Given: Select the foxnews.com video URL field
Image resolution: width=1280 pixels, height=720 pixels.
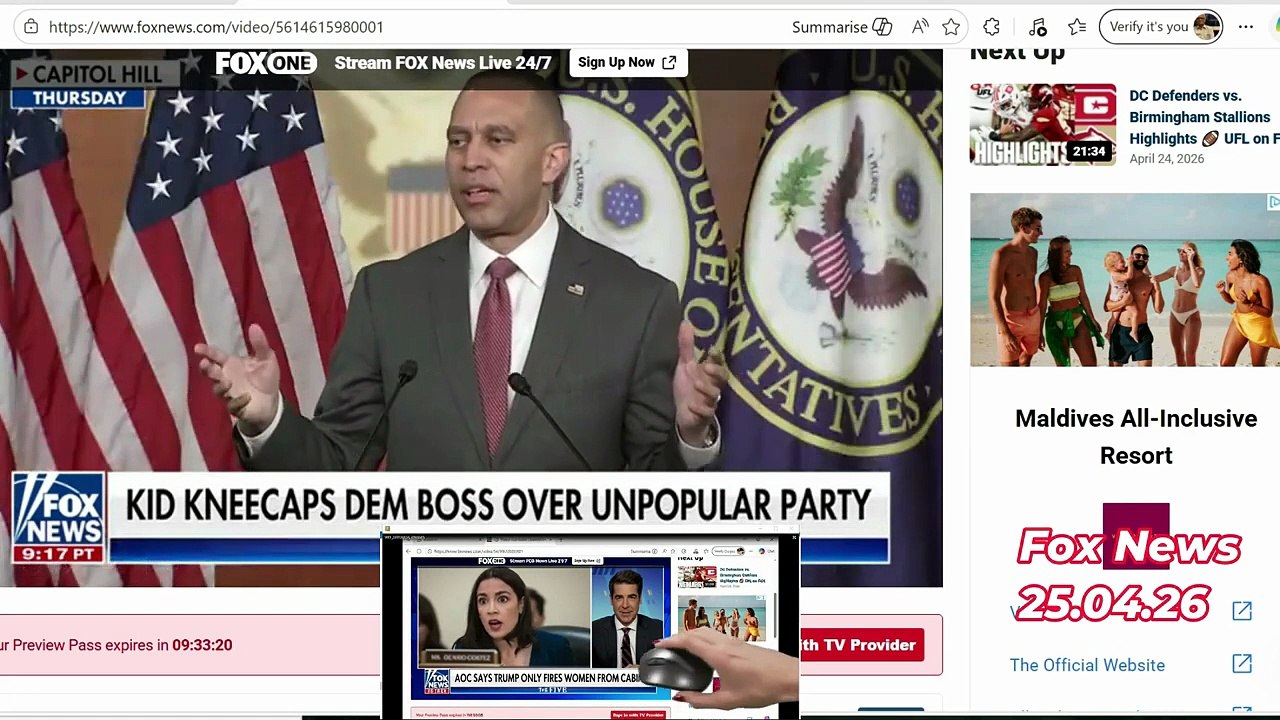Looking at the screenshot, I should 216,27.
